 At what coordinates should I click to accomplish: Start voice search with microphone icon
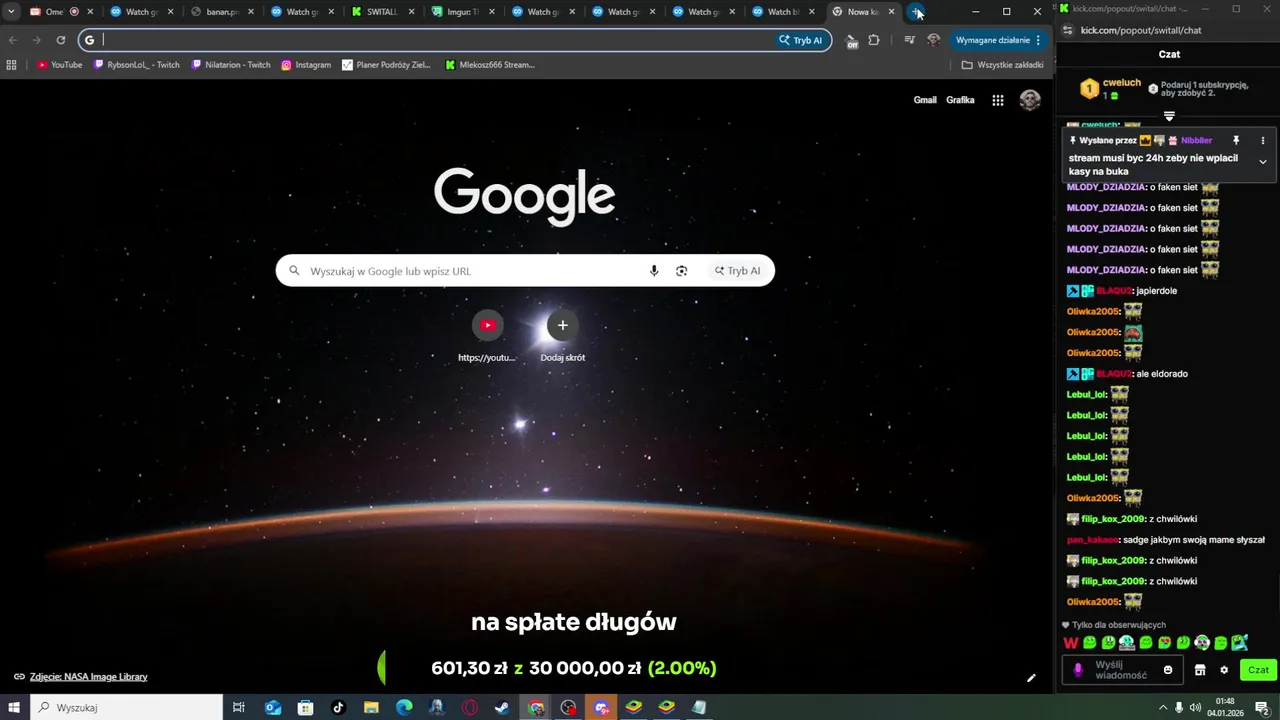point(654,271)
